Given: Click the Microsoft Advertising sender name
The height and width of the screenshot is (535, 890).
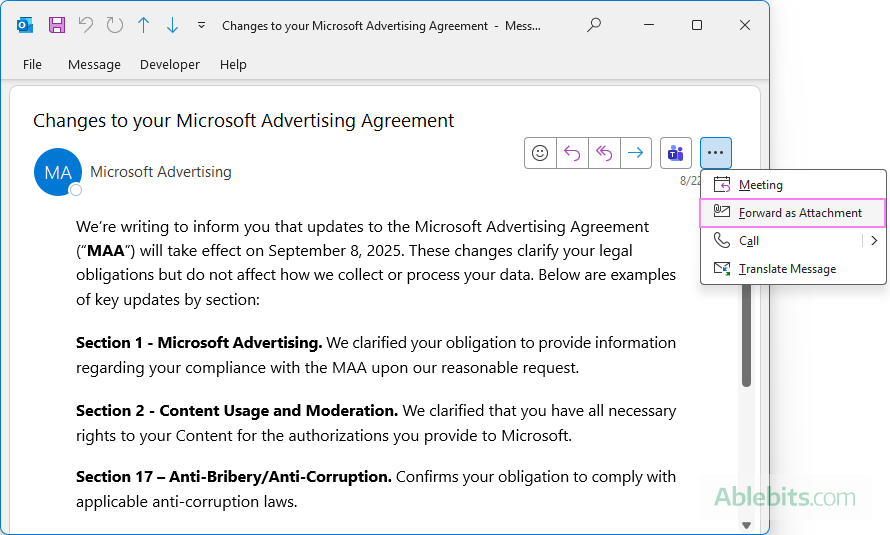Looking at the screenshot, I should pos(161,172).
